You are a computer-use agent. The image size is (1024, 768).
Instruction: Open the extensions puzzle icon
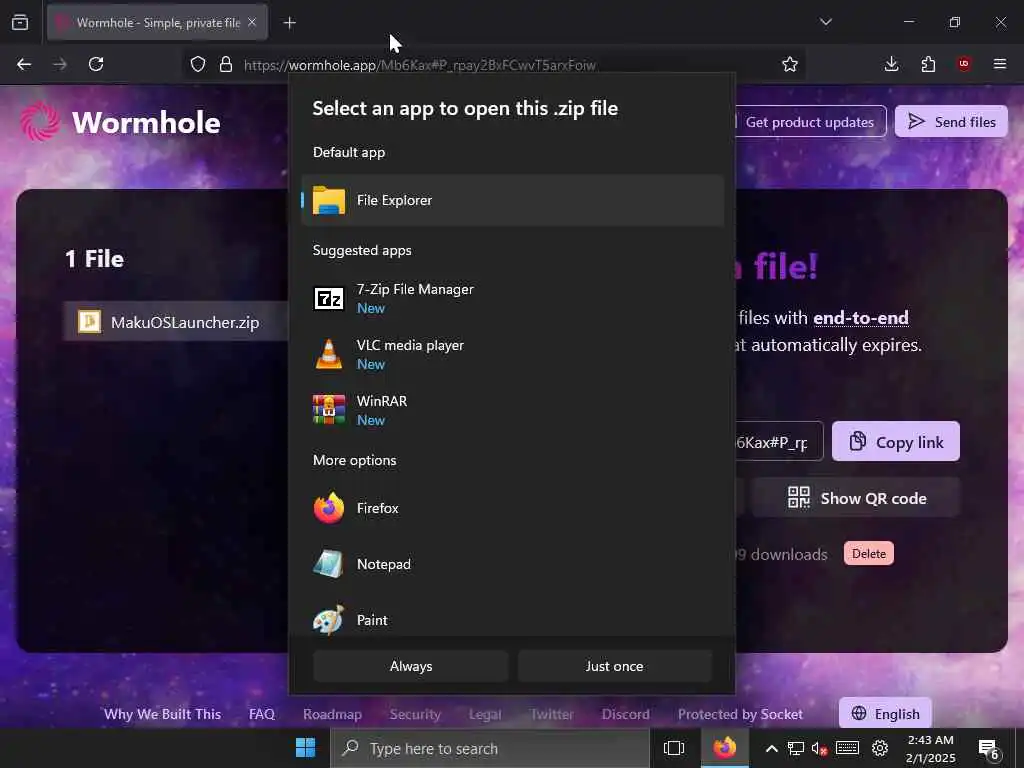pyautogui.click(x=928, y=64)
